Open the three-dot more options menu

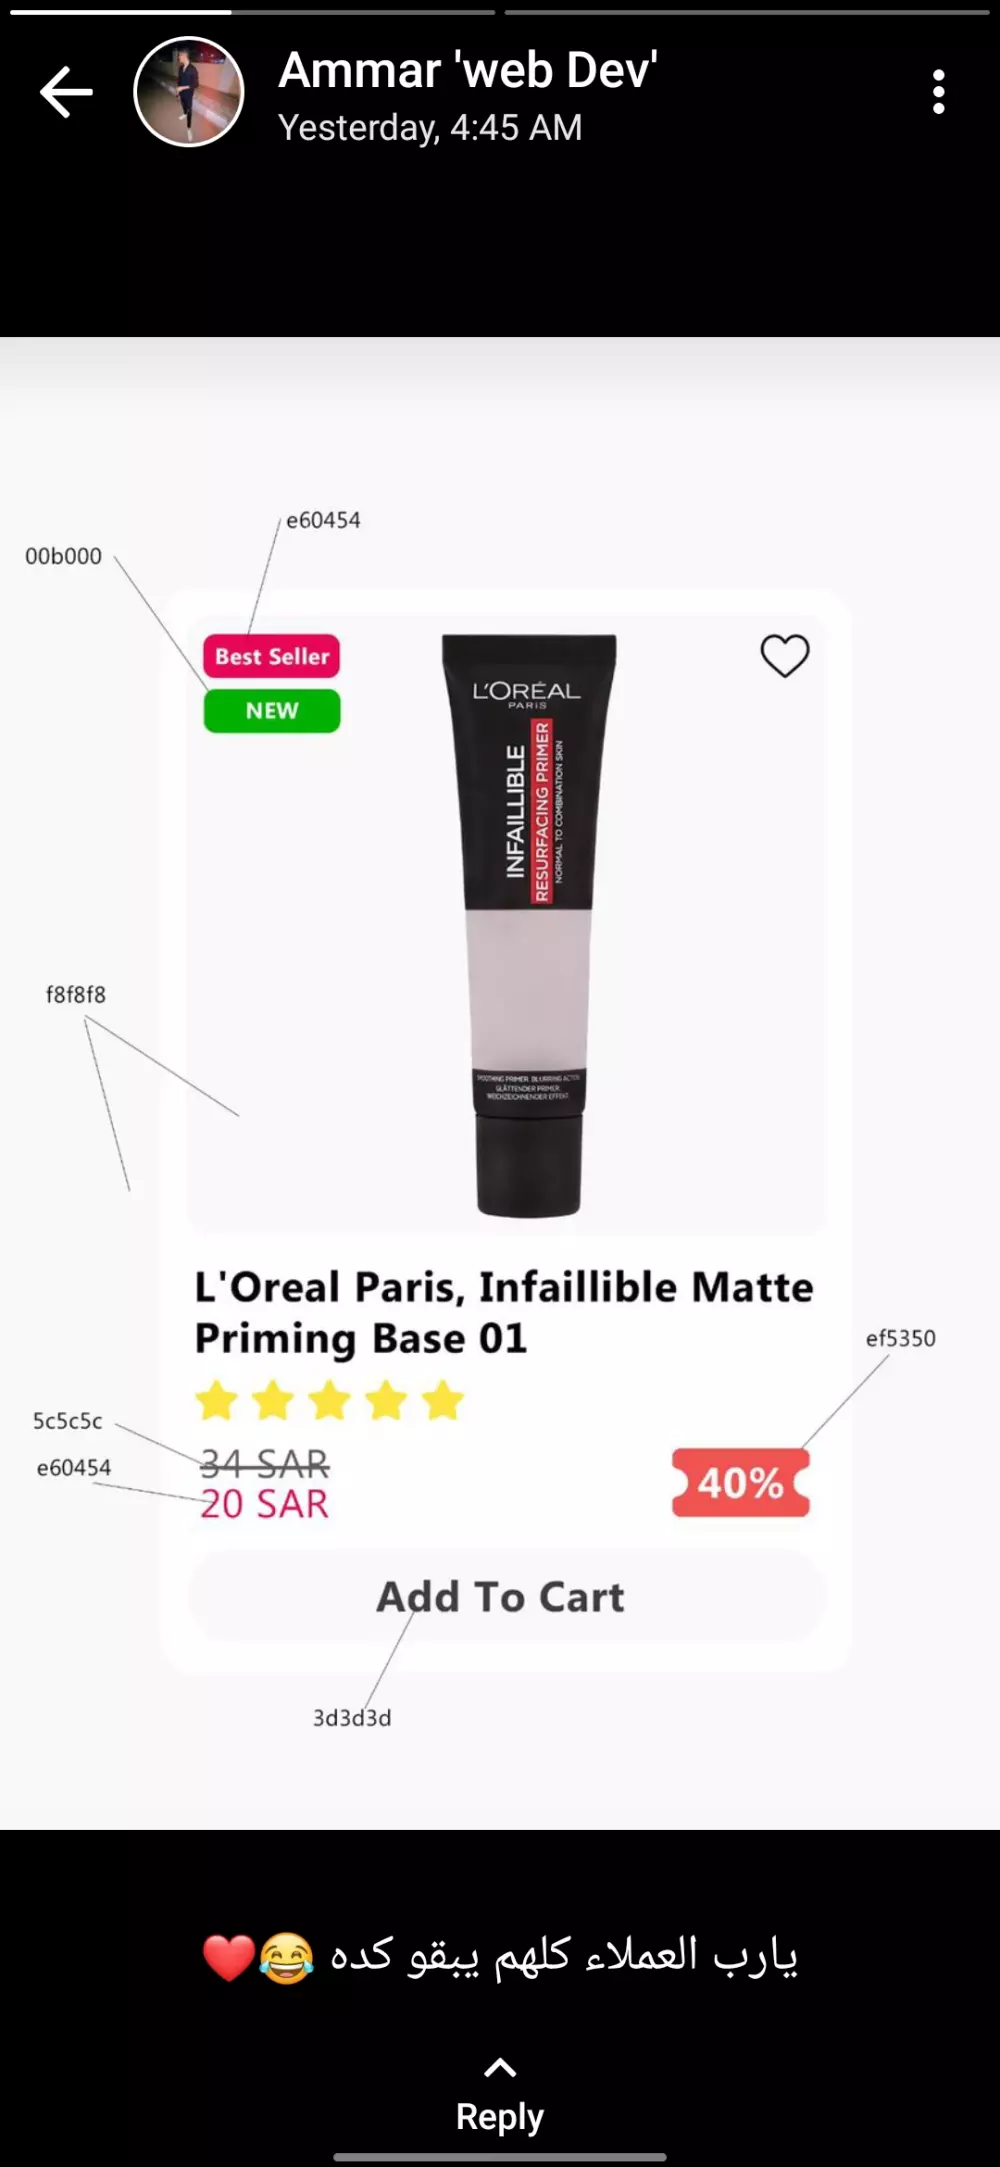(938, 92)
